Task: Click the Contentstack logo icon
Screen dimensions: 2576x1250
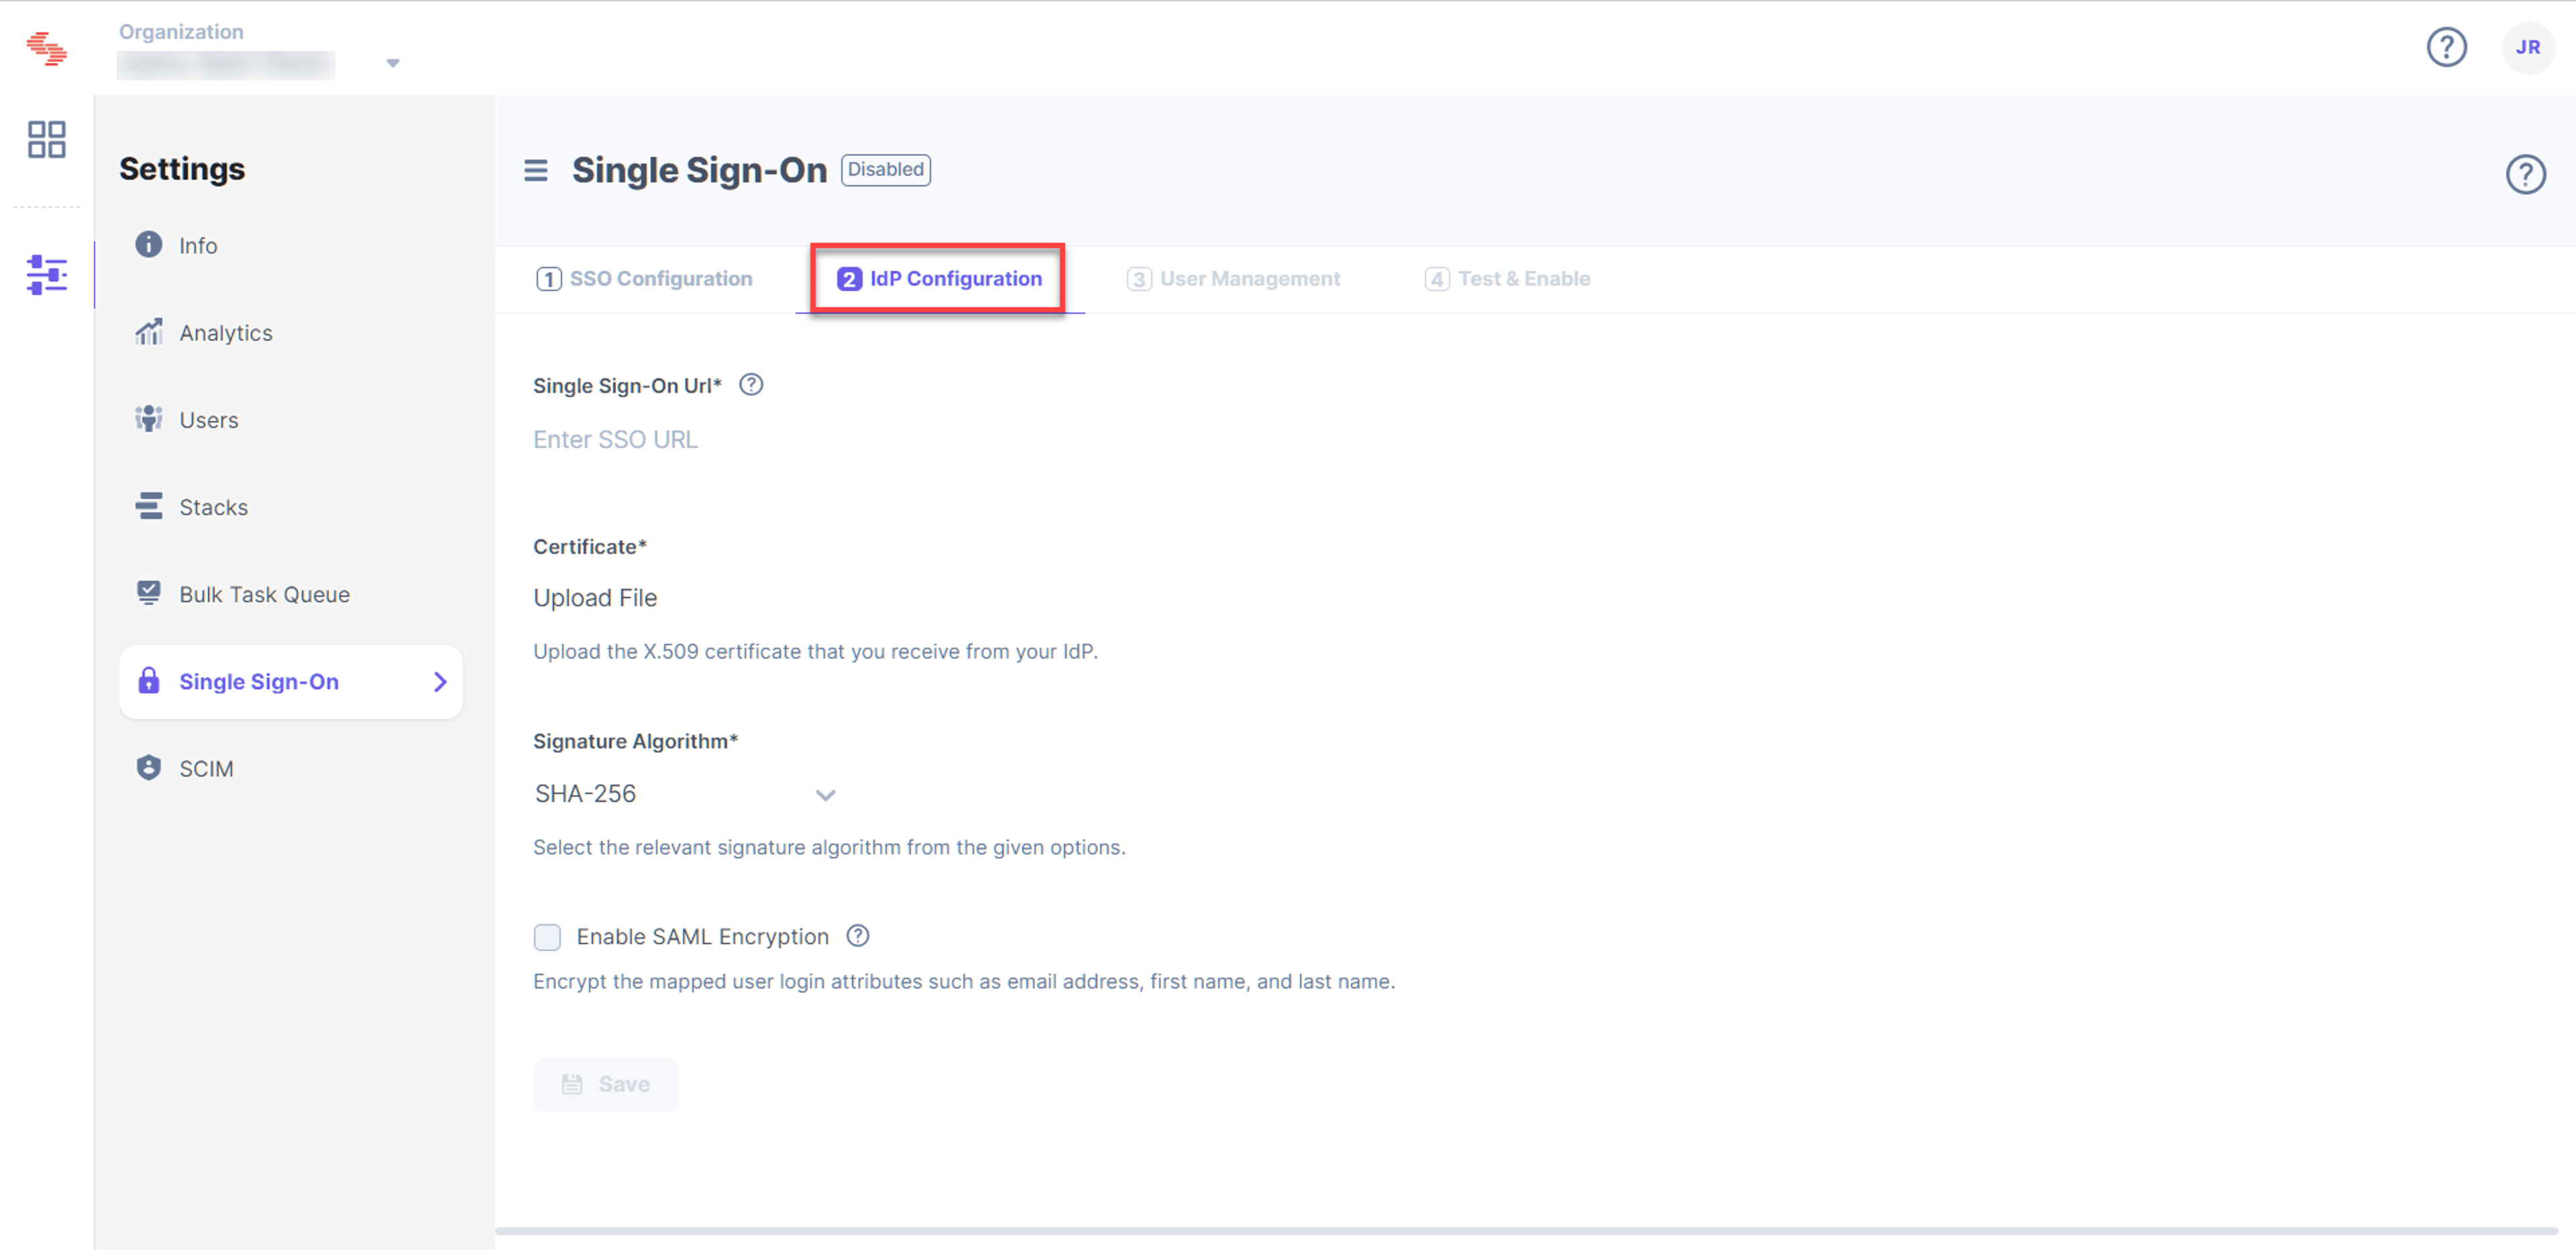Action: 47,47
